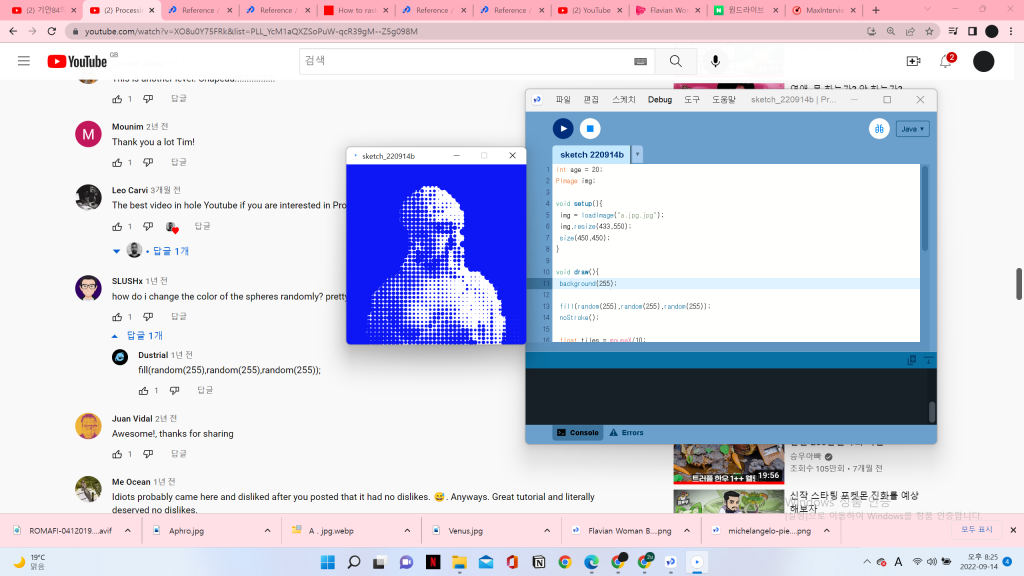Dislike Leo Carvi's comment
This screenshot has width=1024, height=576.
pos(148,226)
